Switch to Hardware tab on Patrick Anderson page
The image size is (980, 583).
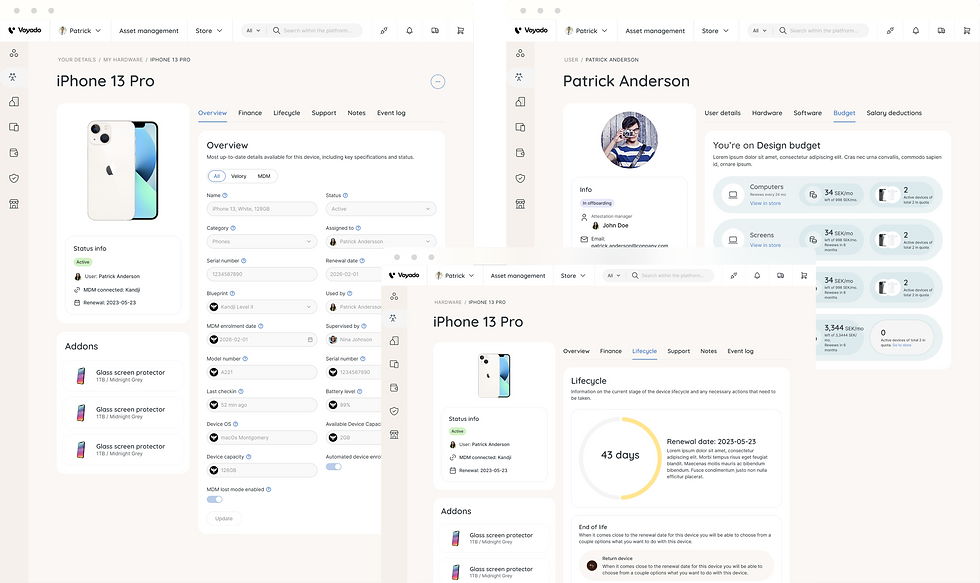(x=767, y=113)
